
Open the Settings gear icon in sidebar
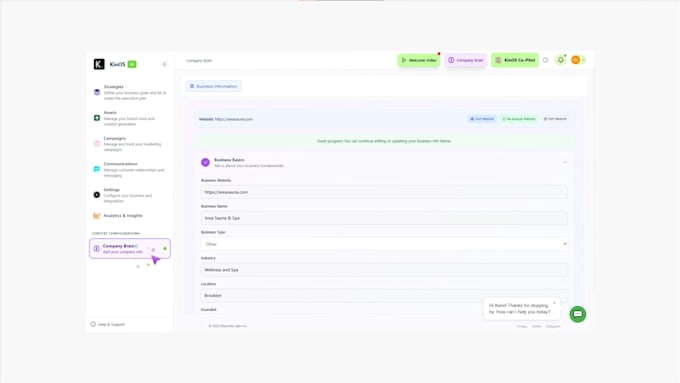[97, 195]
